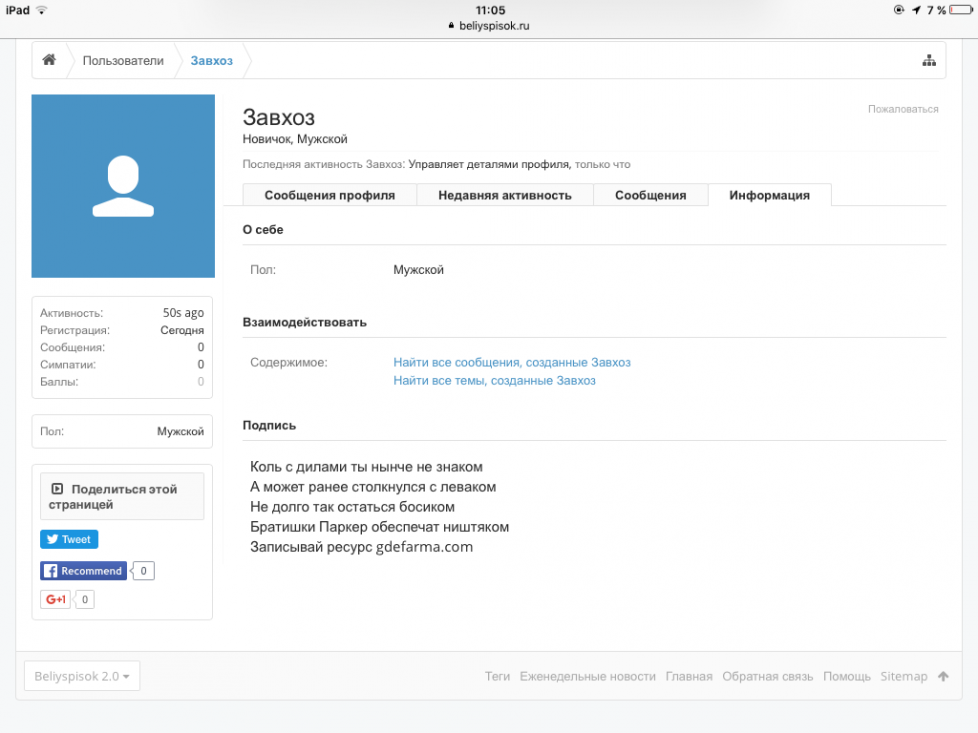This screenshot has width=978, height=733.
Task: Click the scroll-to-top arrow icon
Action: tap(942, 677)
